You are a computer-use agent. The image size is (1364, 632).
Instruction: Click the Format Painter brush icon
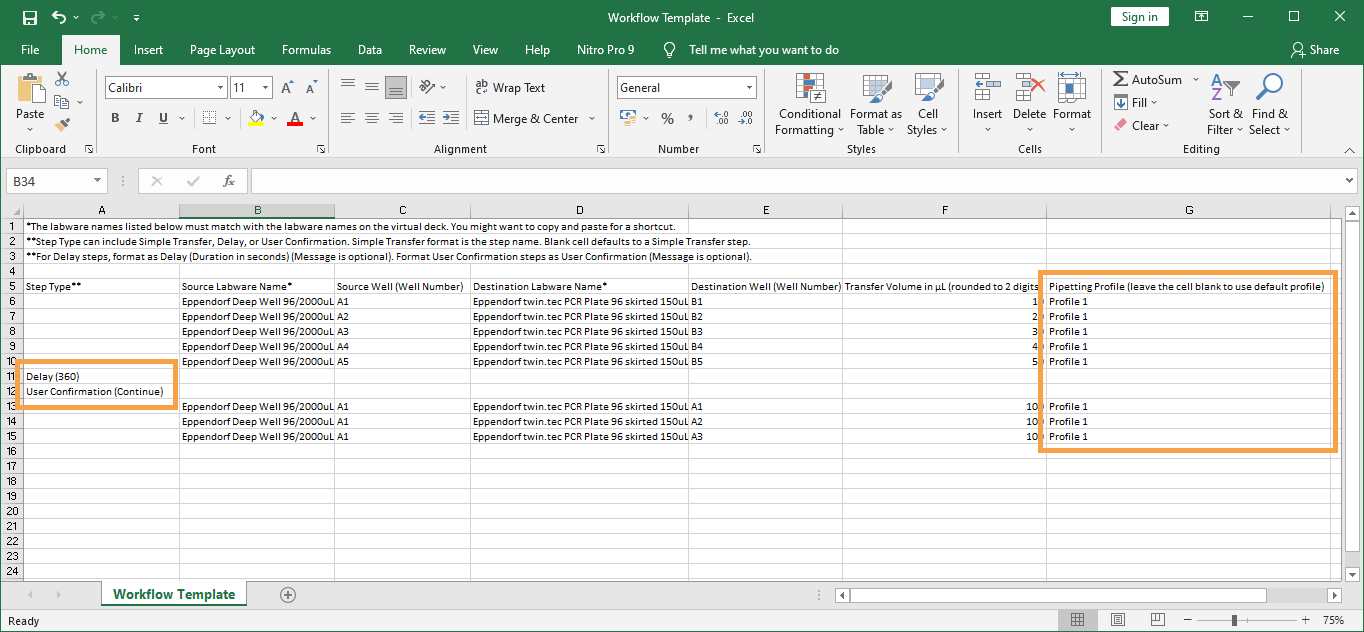pos(62,125)
